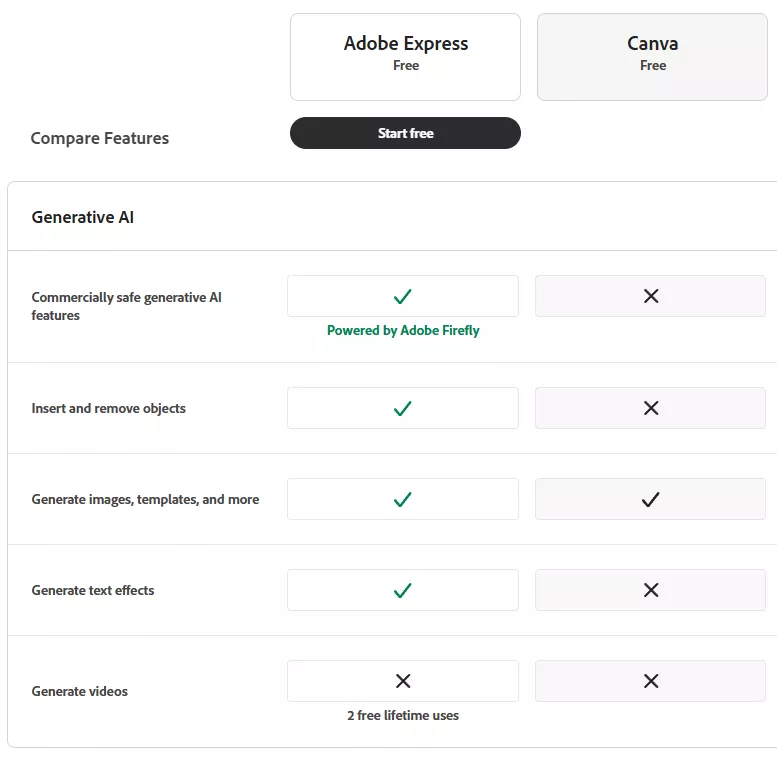
Task: Click Adobe checkmark for Insert and remove objects
Action: [x=402, y=408]
